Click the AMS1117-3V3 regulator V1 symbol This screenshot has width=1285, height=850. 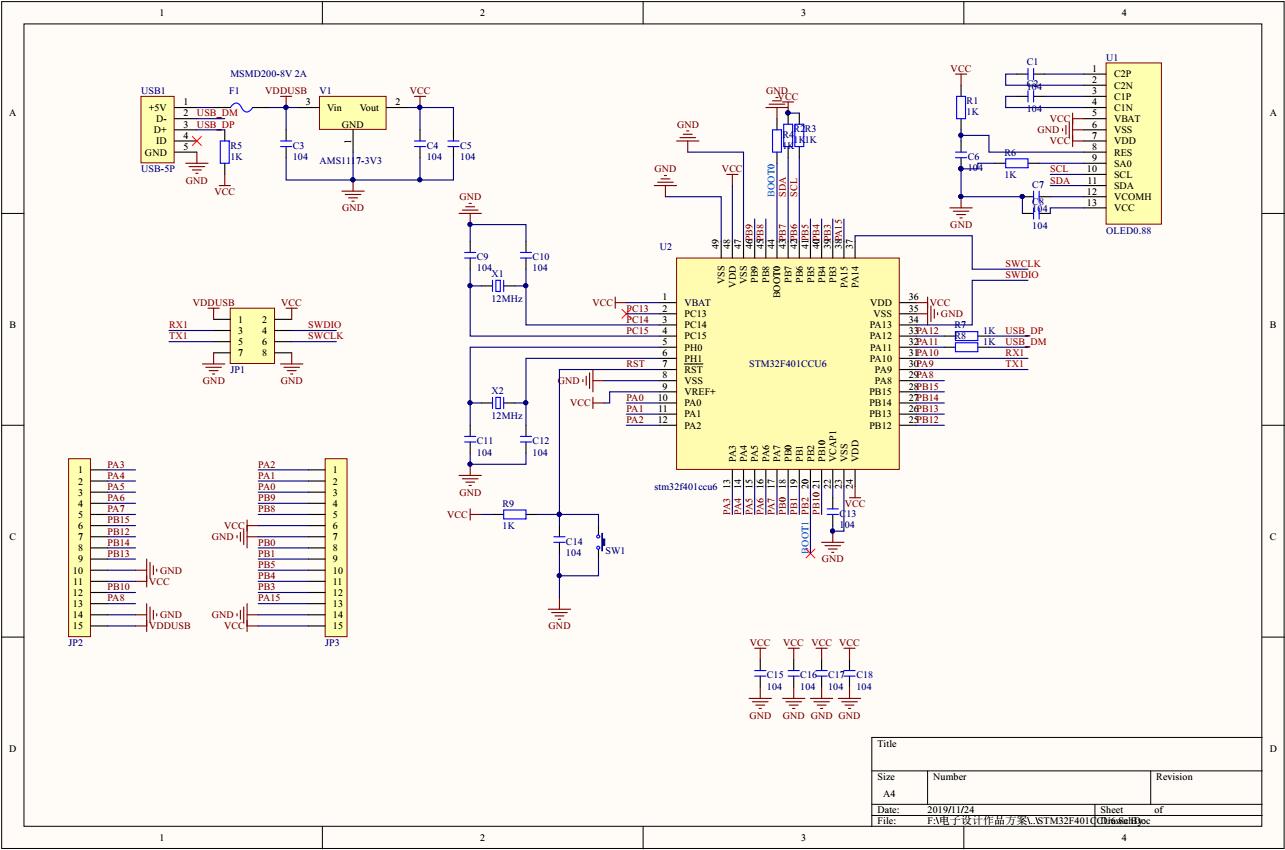point(352,113)
